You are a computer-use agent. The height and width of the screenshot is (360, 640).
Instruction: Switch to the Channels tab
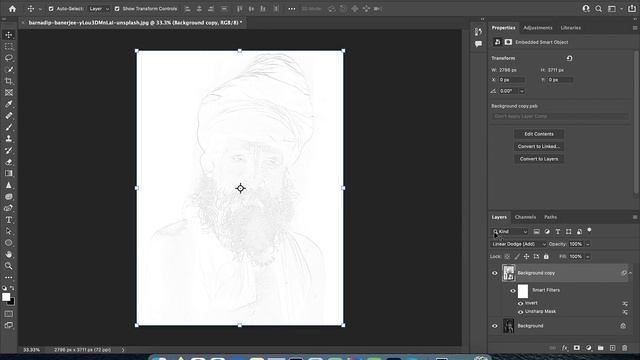(x=525, y=217)
